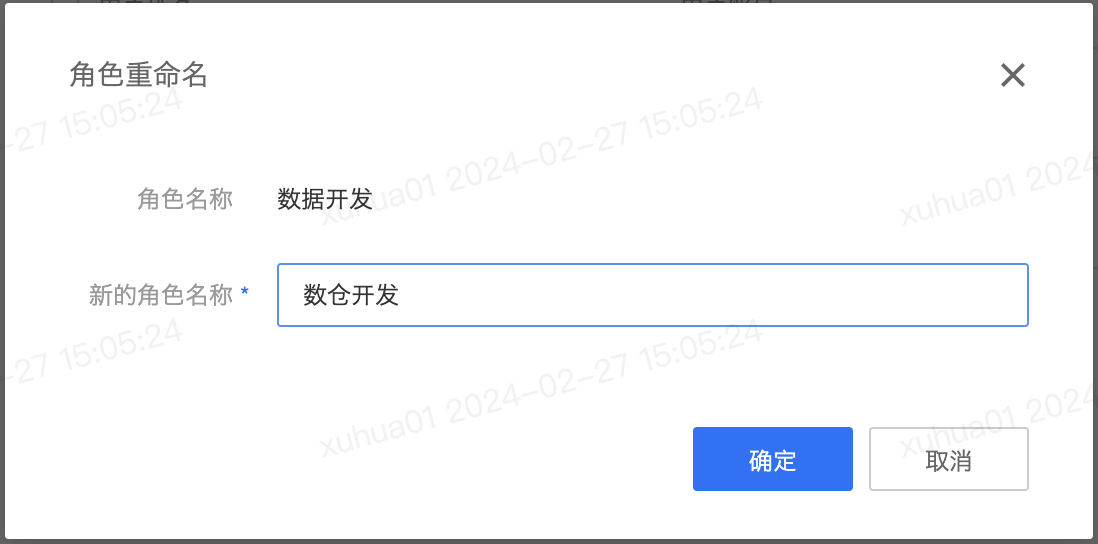Screen dimensions: 1098x544
Task: Click the 数仓开发 text inside input
Action: click(351, 295)
